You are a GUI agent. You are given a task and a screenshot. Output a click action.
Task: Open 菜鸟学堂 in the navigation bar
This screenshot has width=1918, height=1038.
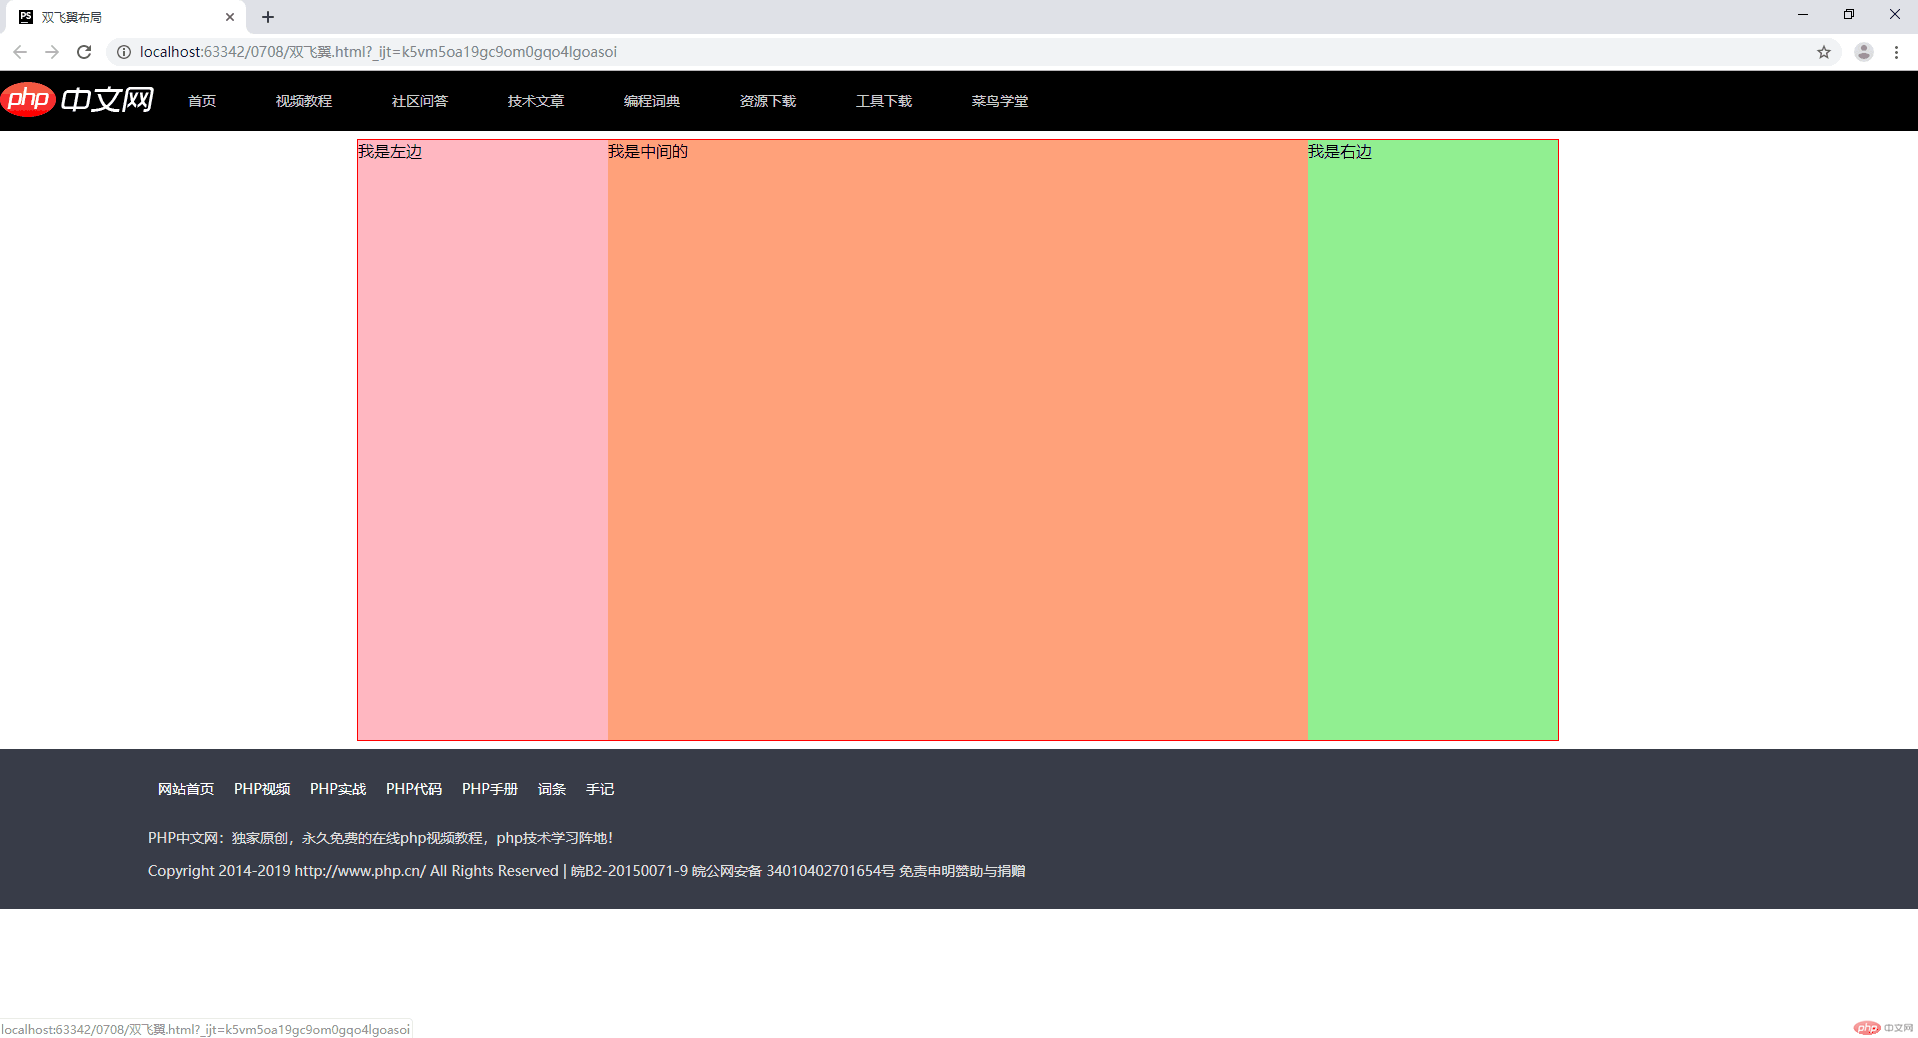tap(1000, 101)
